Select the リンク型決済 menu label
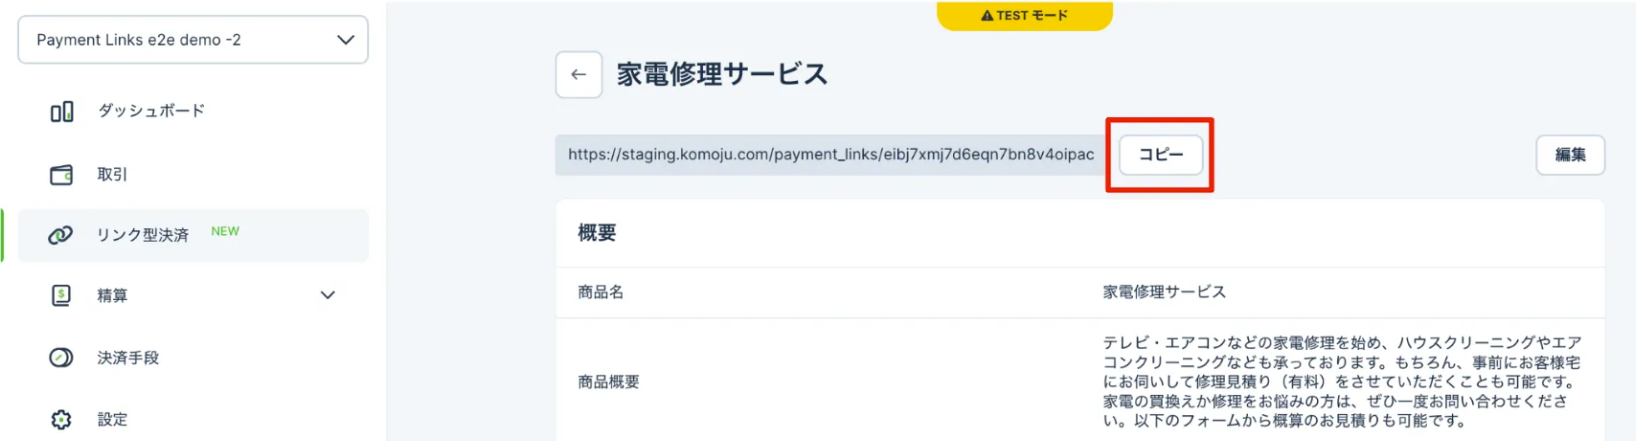The image size is (1636, 441). [142, 235]
